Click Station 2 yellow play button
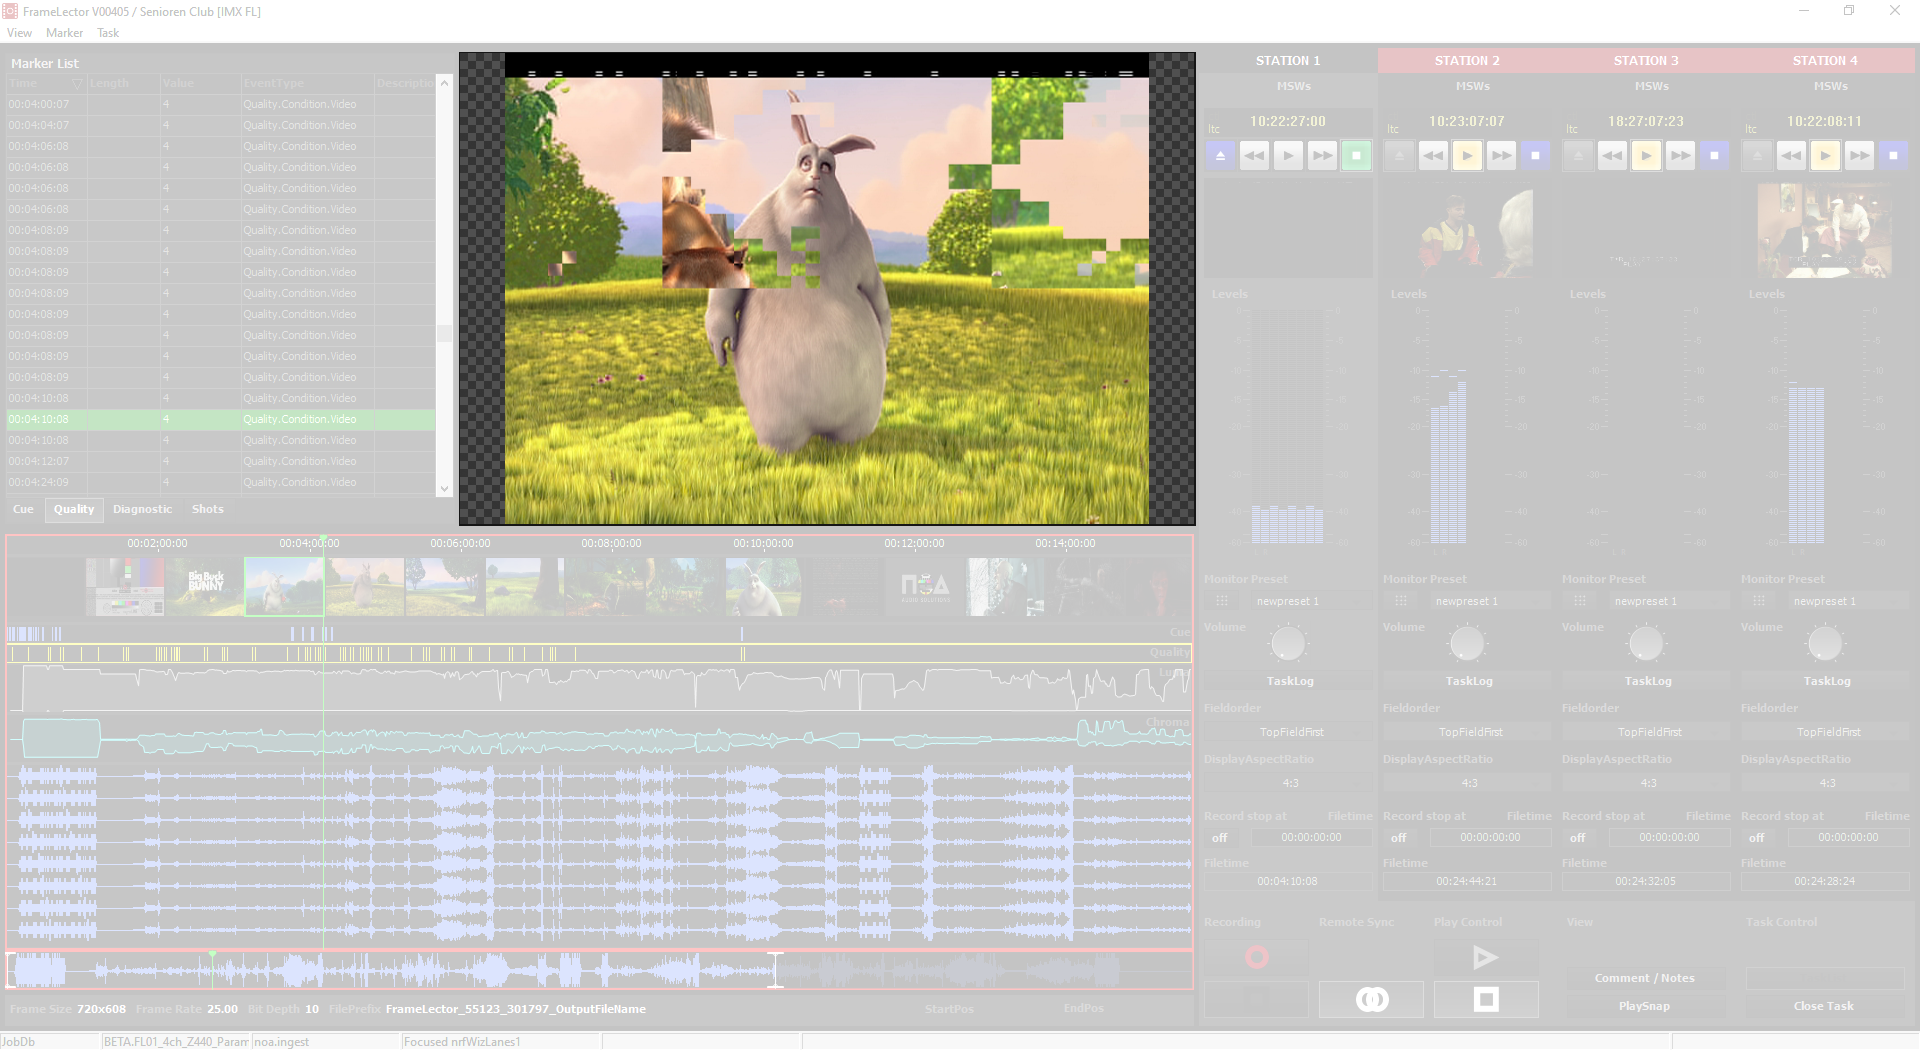This screenshot has width=1920, height=1050. [1467, 156]
